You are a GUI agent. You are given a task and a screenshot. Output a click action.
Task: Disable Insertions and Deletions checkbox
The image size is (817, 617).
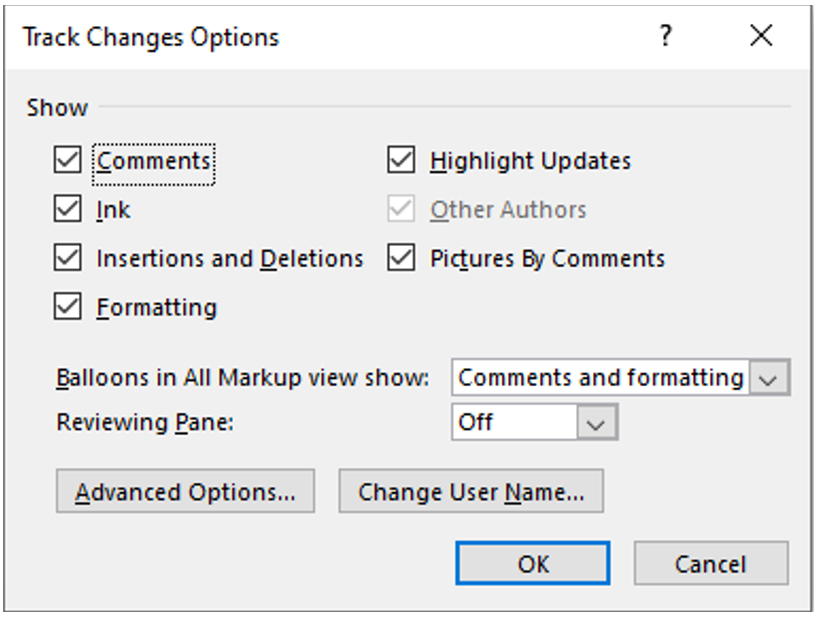[68, 258]
